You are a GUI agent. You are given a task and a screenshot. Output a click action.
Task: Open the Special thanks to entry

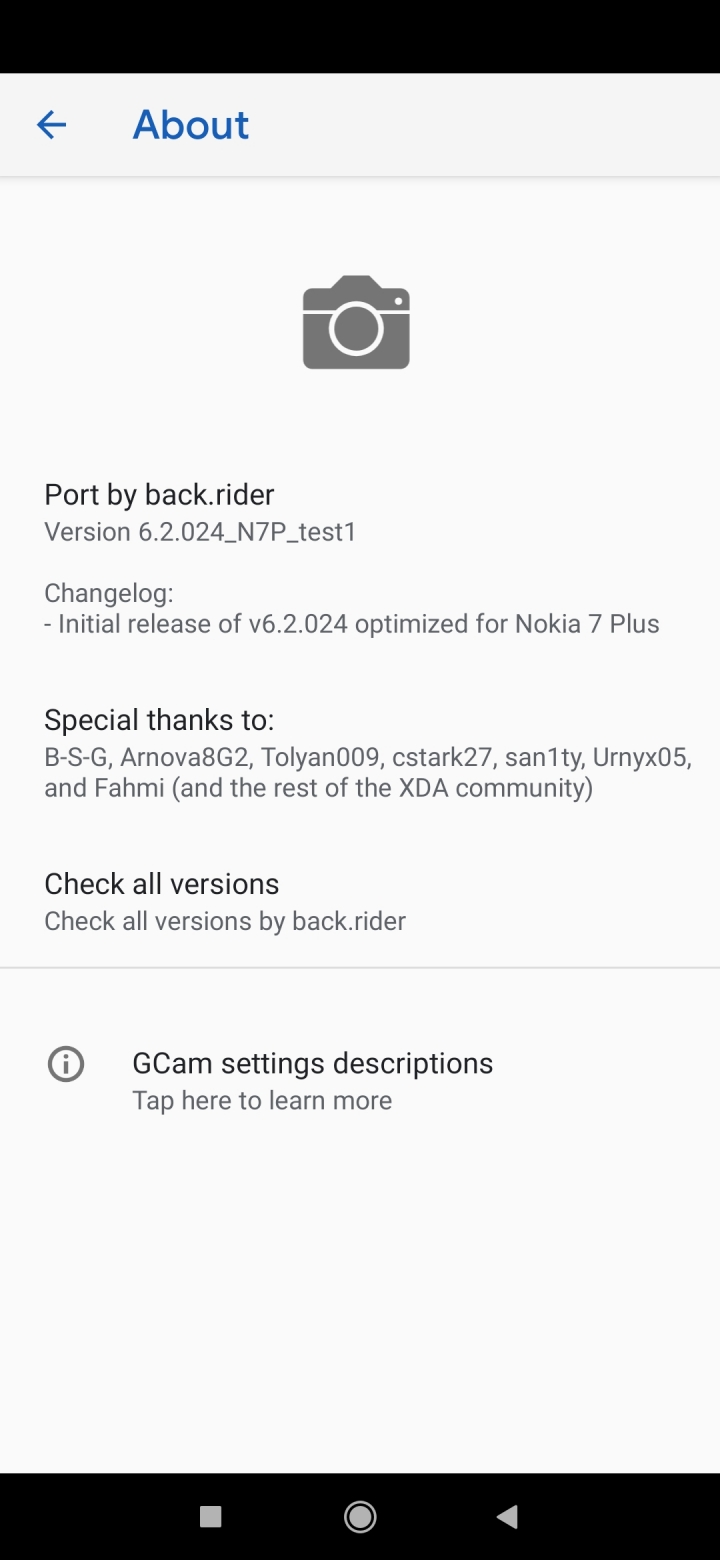[x=360, y=752]
